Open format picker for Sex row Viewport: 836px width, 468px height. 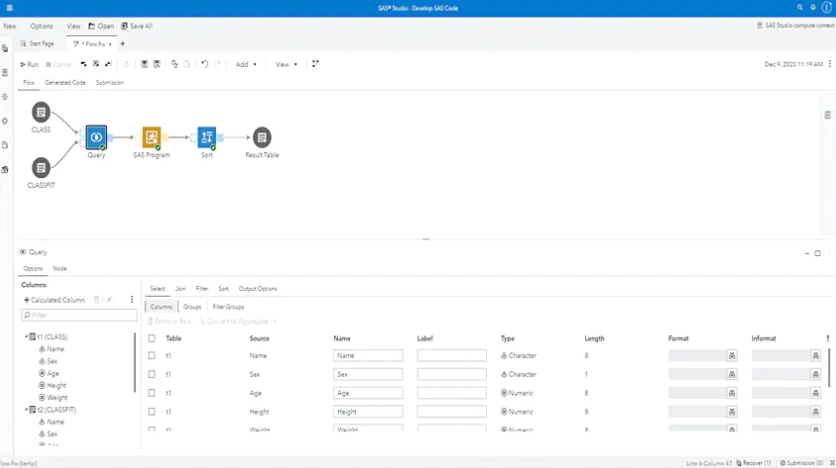(732, 374)
